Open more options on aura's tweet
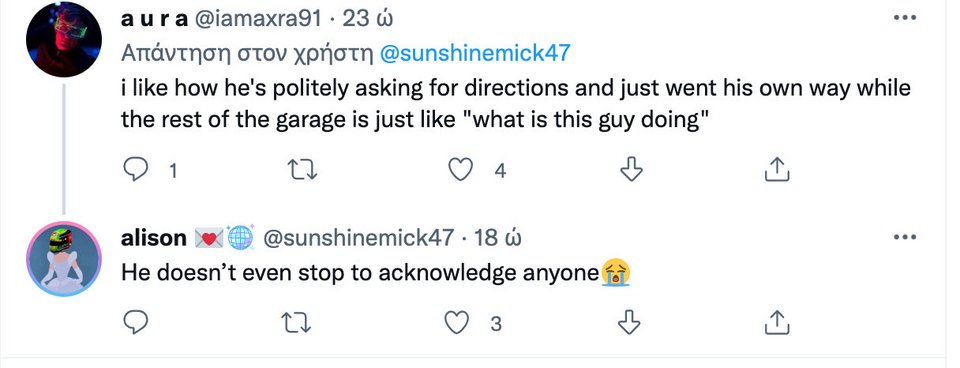The height and width of the screenshot is (368, 960). point(904,18)
